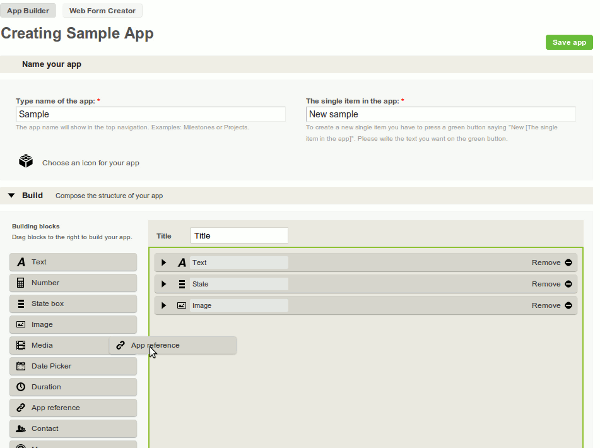Screen dimensions: 600x448
Task: Click the A icon in Text field row
Action: coord(182,263)
